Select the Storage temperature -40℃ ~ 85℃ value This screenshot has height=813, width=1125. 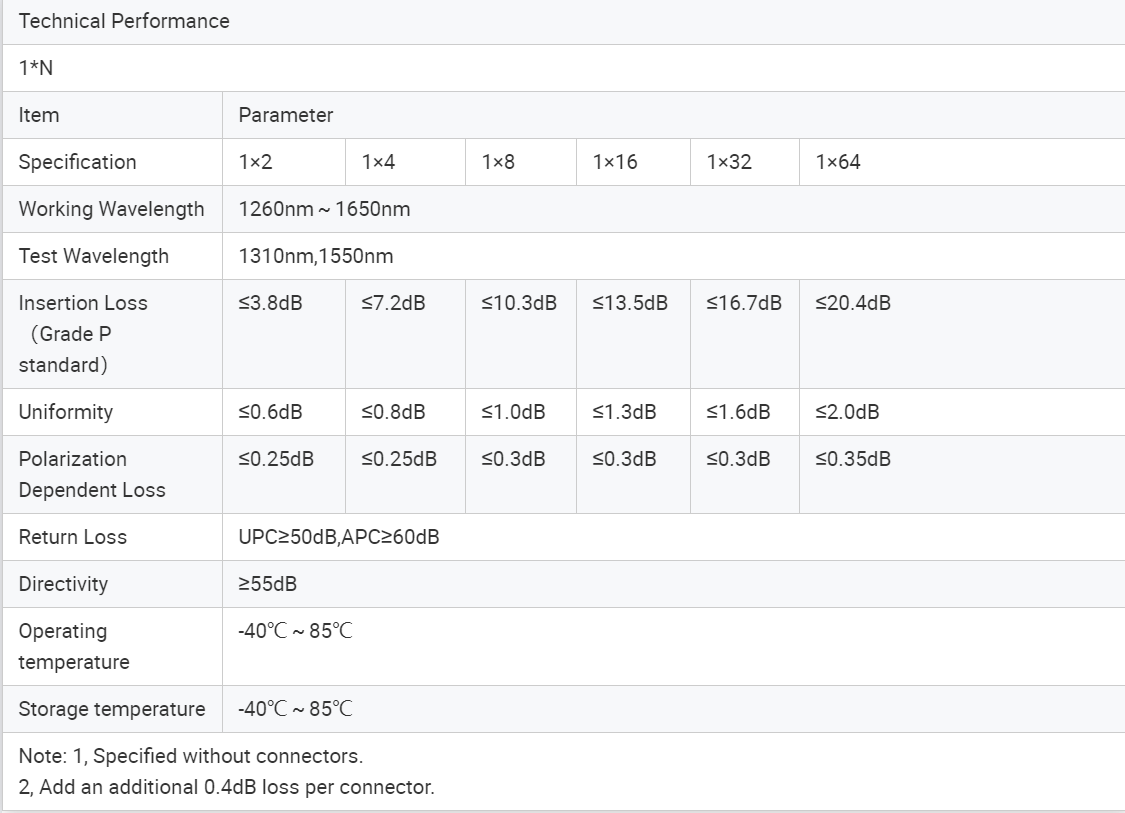[296, 709]
